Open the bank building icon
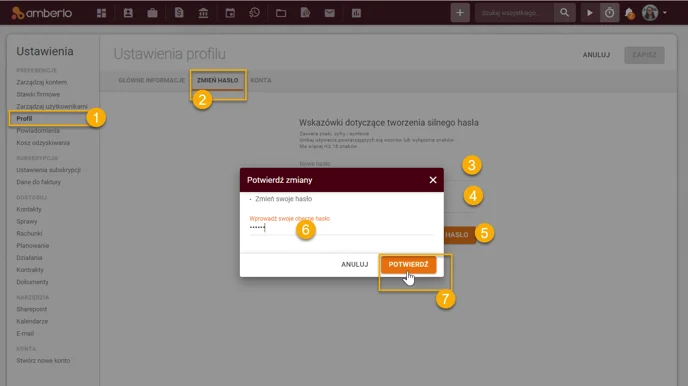 click(x=203, y=13)
